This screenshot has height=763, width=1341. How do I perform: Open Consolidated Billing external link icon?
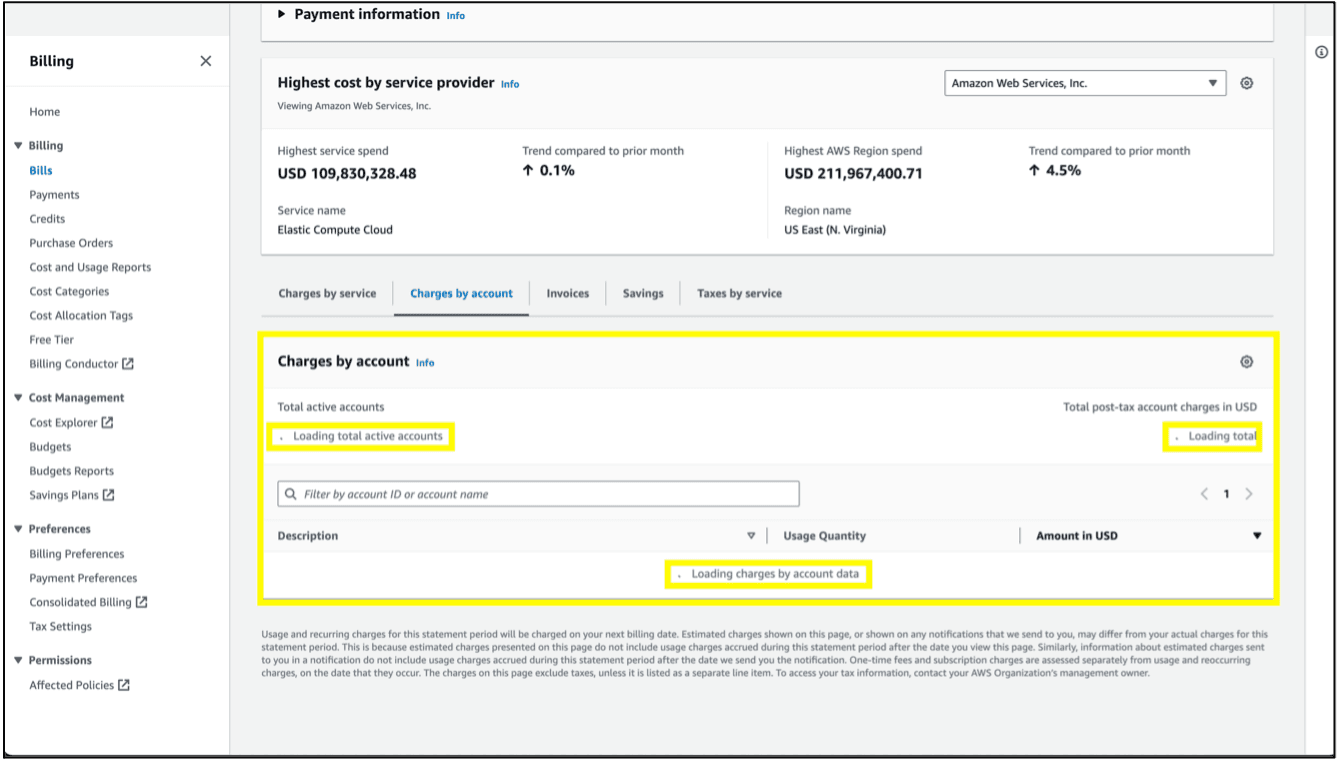point(142,602)
